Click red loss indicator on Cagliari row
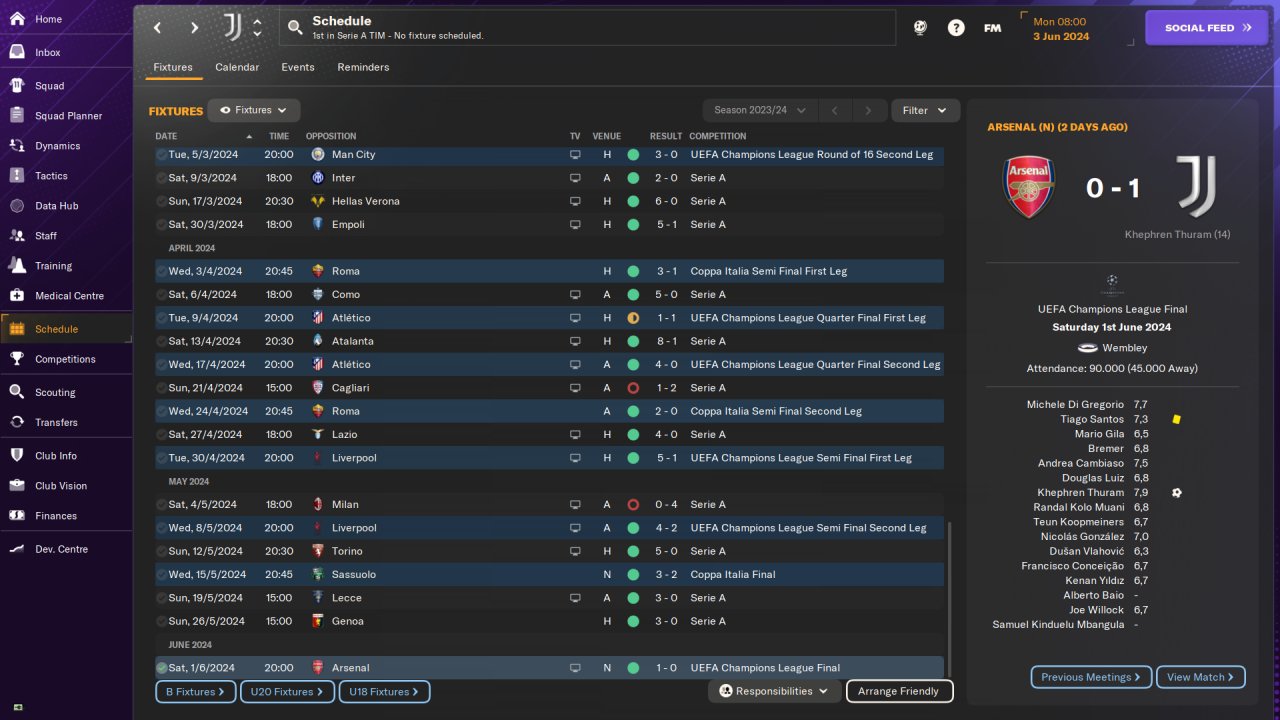The height and width of the screenshot is (720, 1280). [633, 388]
